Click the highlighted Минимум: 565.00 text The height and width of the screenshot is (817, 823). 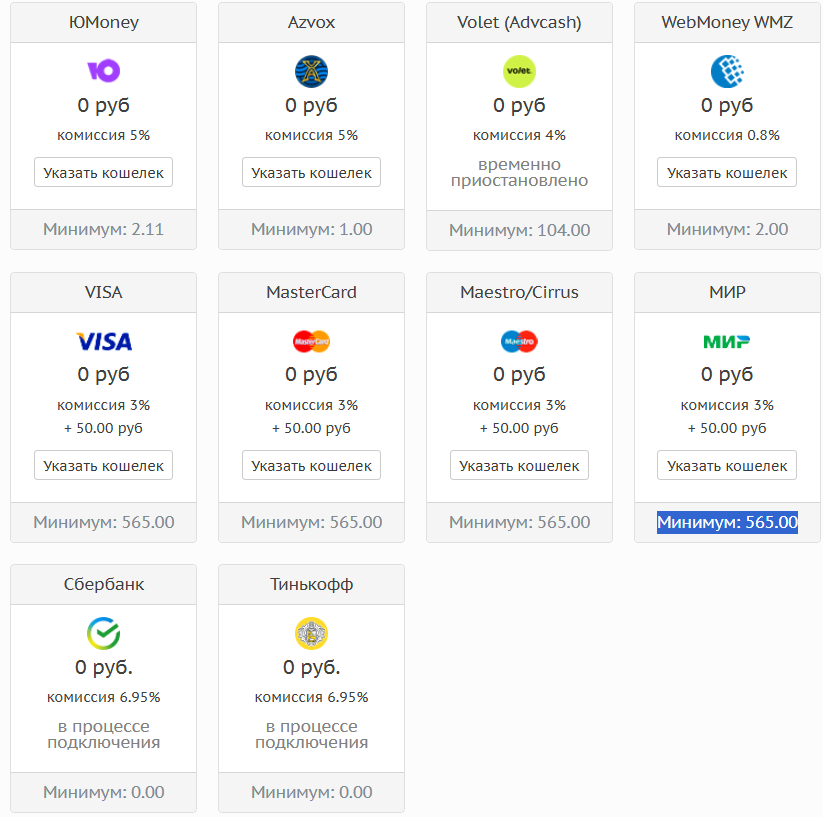click(x=727, y=522)
